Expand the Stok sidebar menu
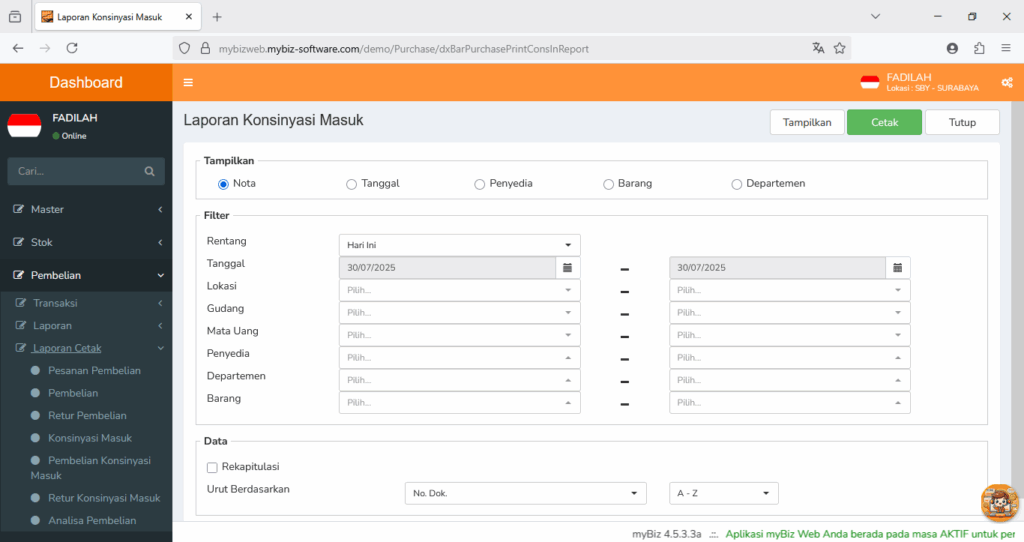Image resolution: width=1024 pixels, height=542 pixels. tap(86, 242)
